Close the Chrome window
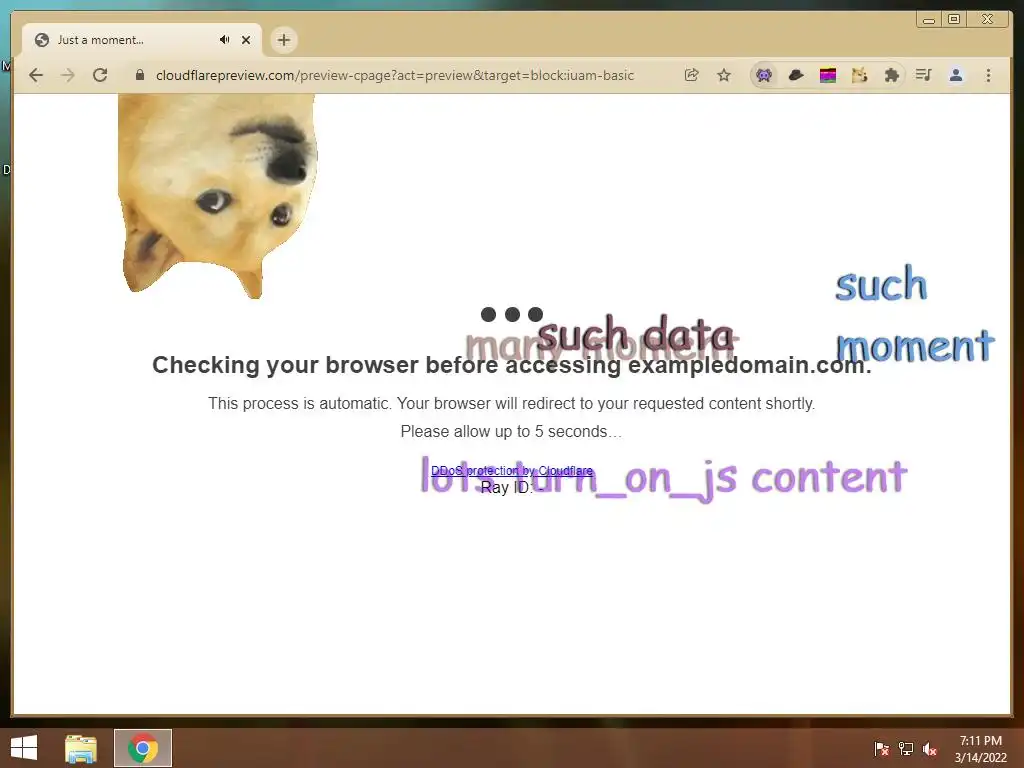The height and width of the screenshot is (768, 1024). tap(988, 20)
